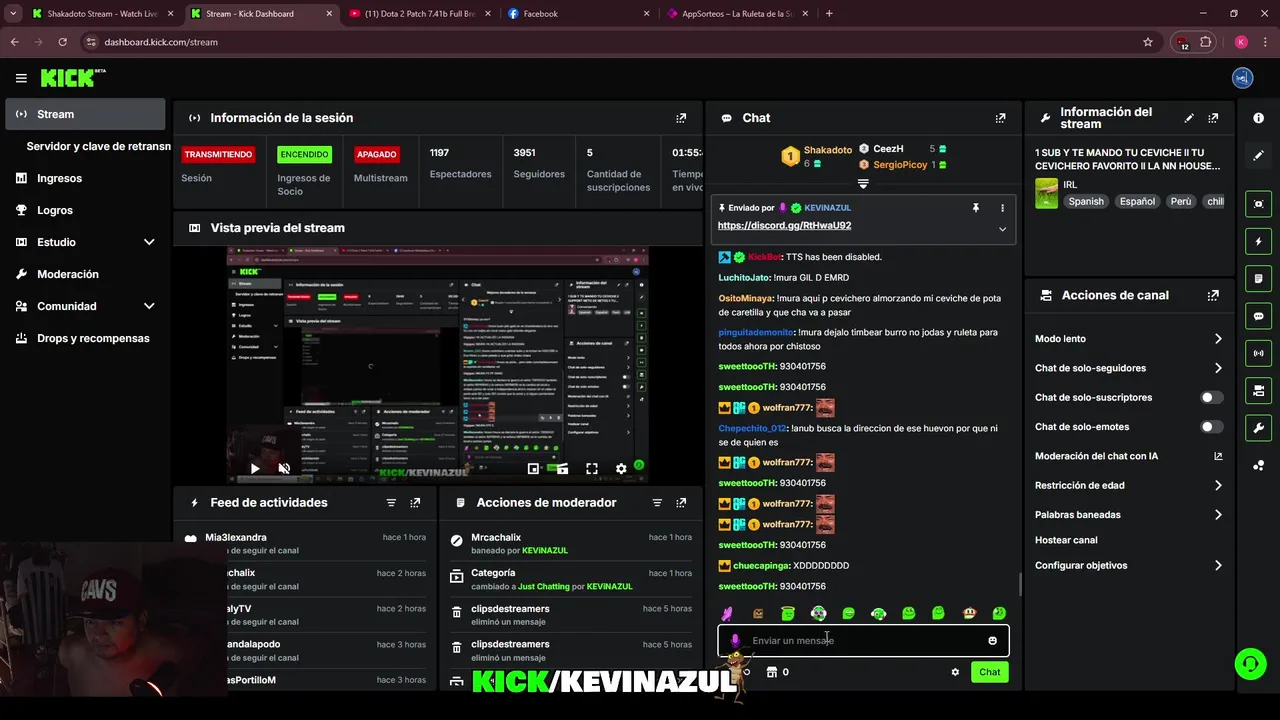Open Moderación in the sidebar

[x=85, y=274]
